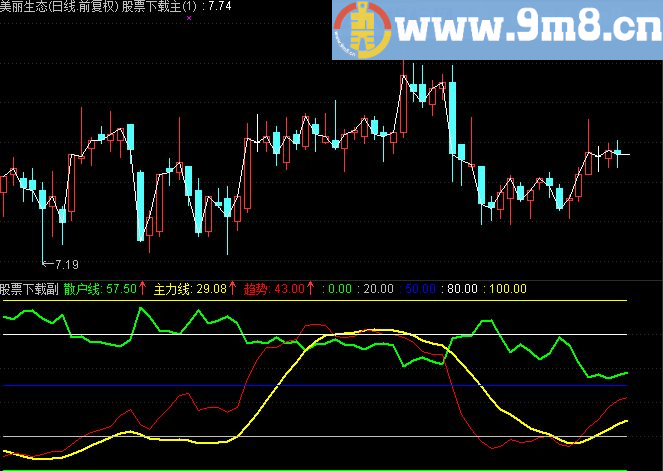Click the red 趋势 legend label
The height and width of the screenshot is (471, 663).
click(256, 289)
